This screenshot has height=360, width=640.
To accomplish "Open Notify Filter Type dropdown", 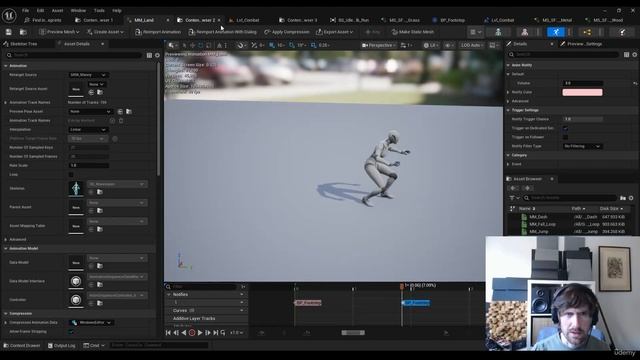I will point(582,146).
